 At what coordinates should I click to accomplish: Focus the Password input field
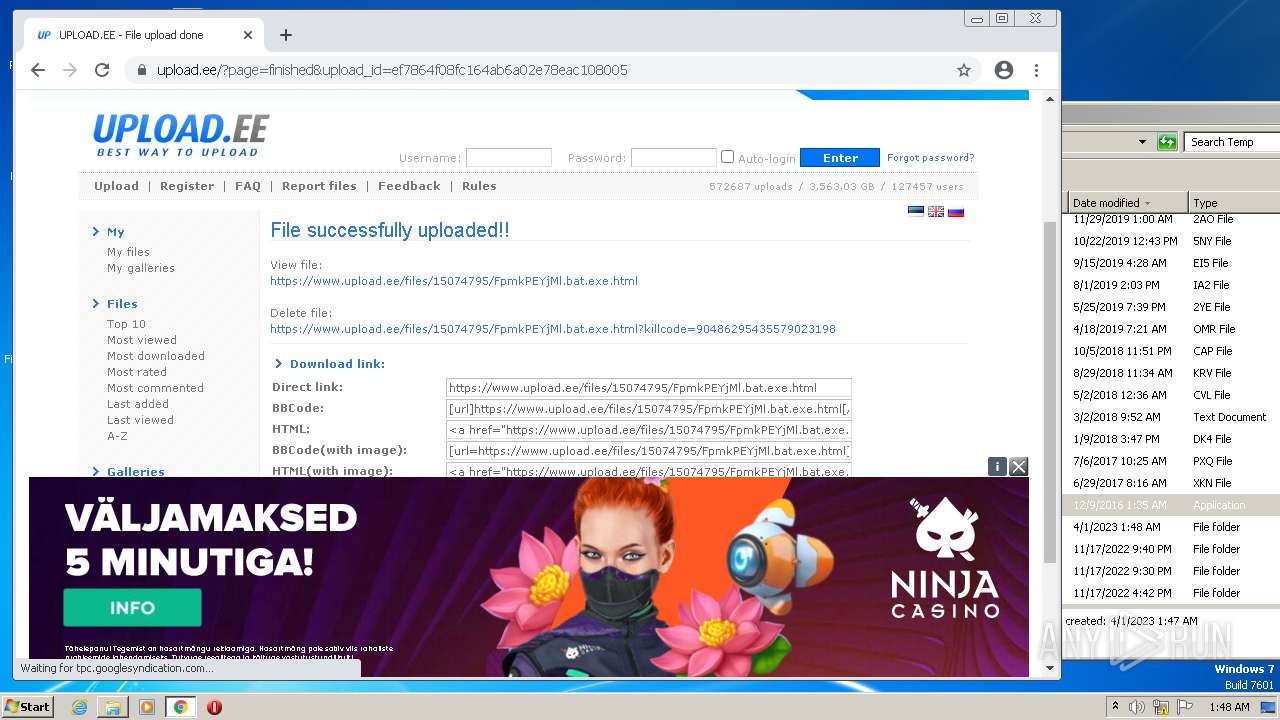(674, 157)
